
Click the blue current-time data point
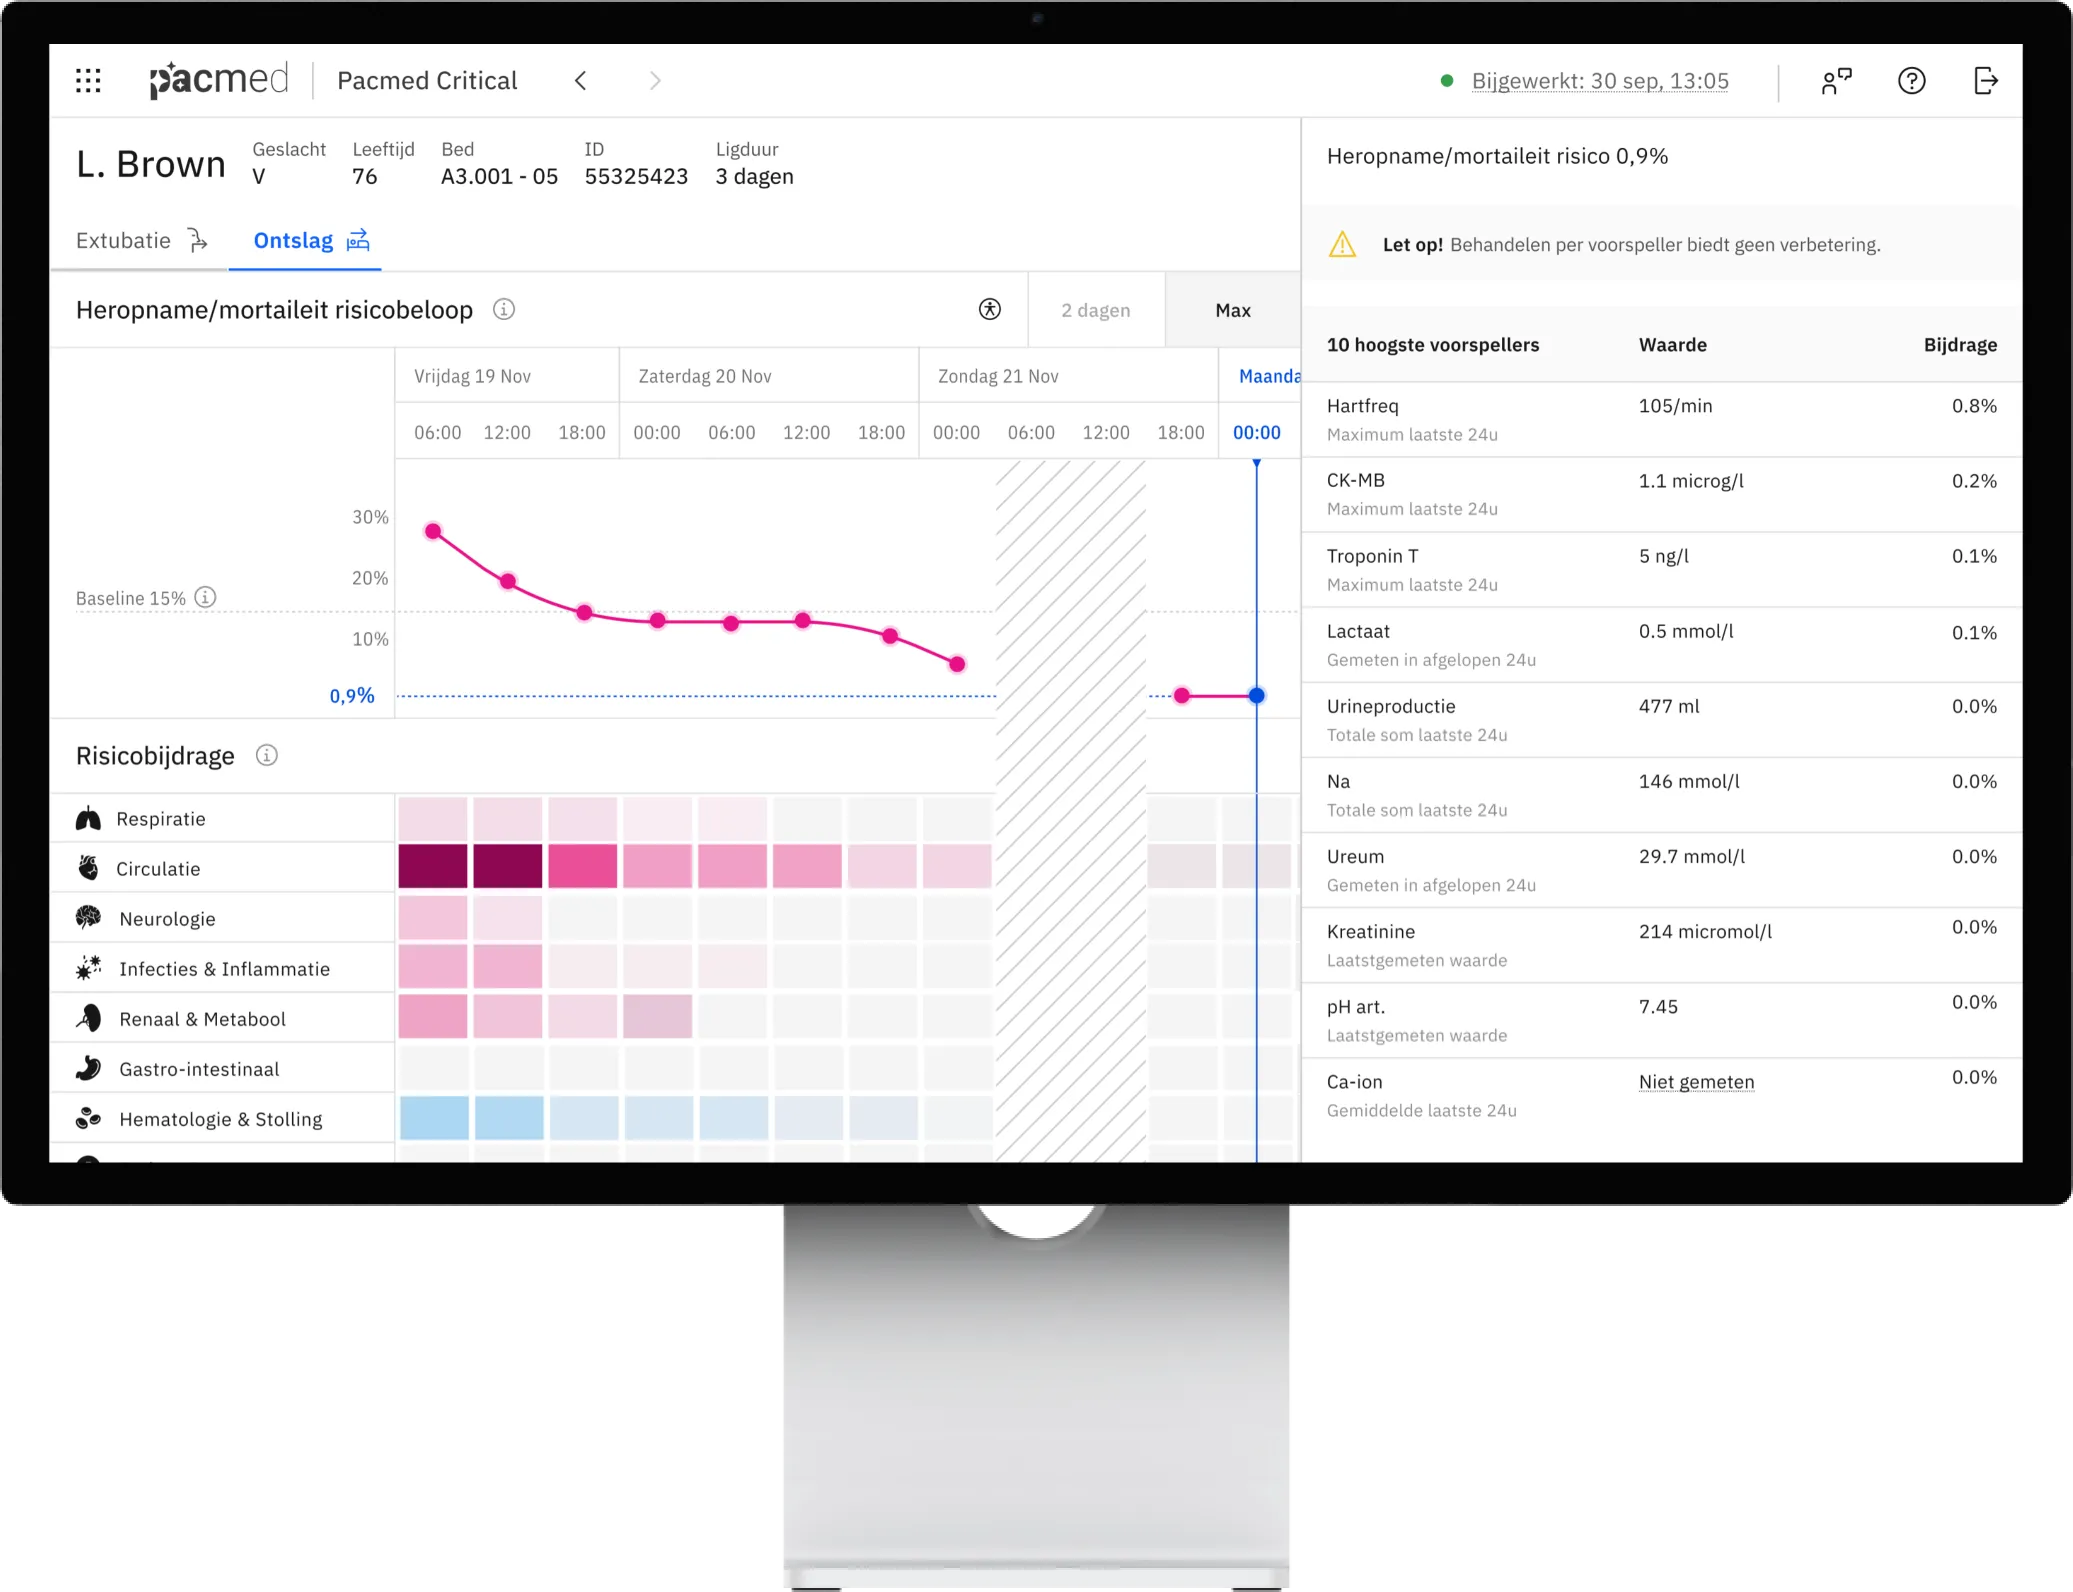tap(1256, 696)
